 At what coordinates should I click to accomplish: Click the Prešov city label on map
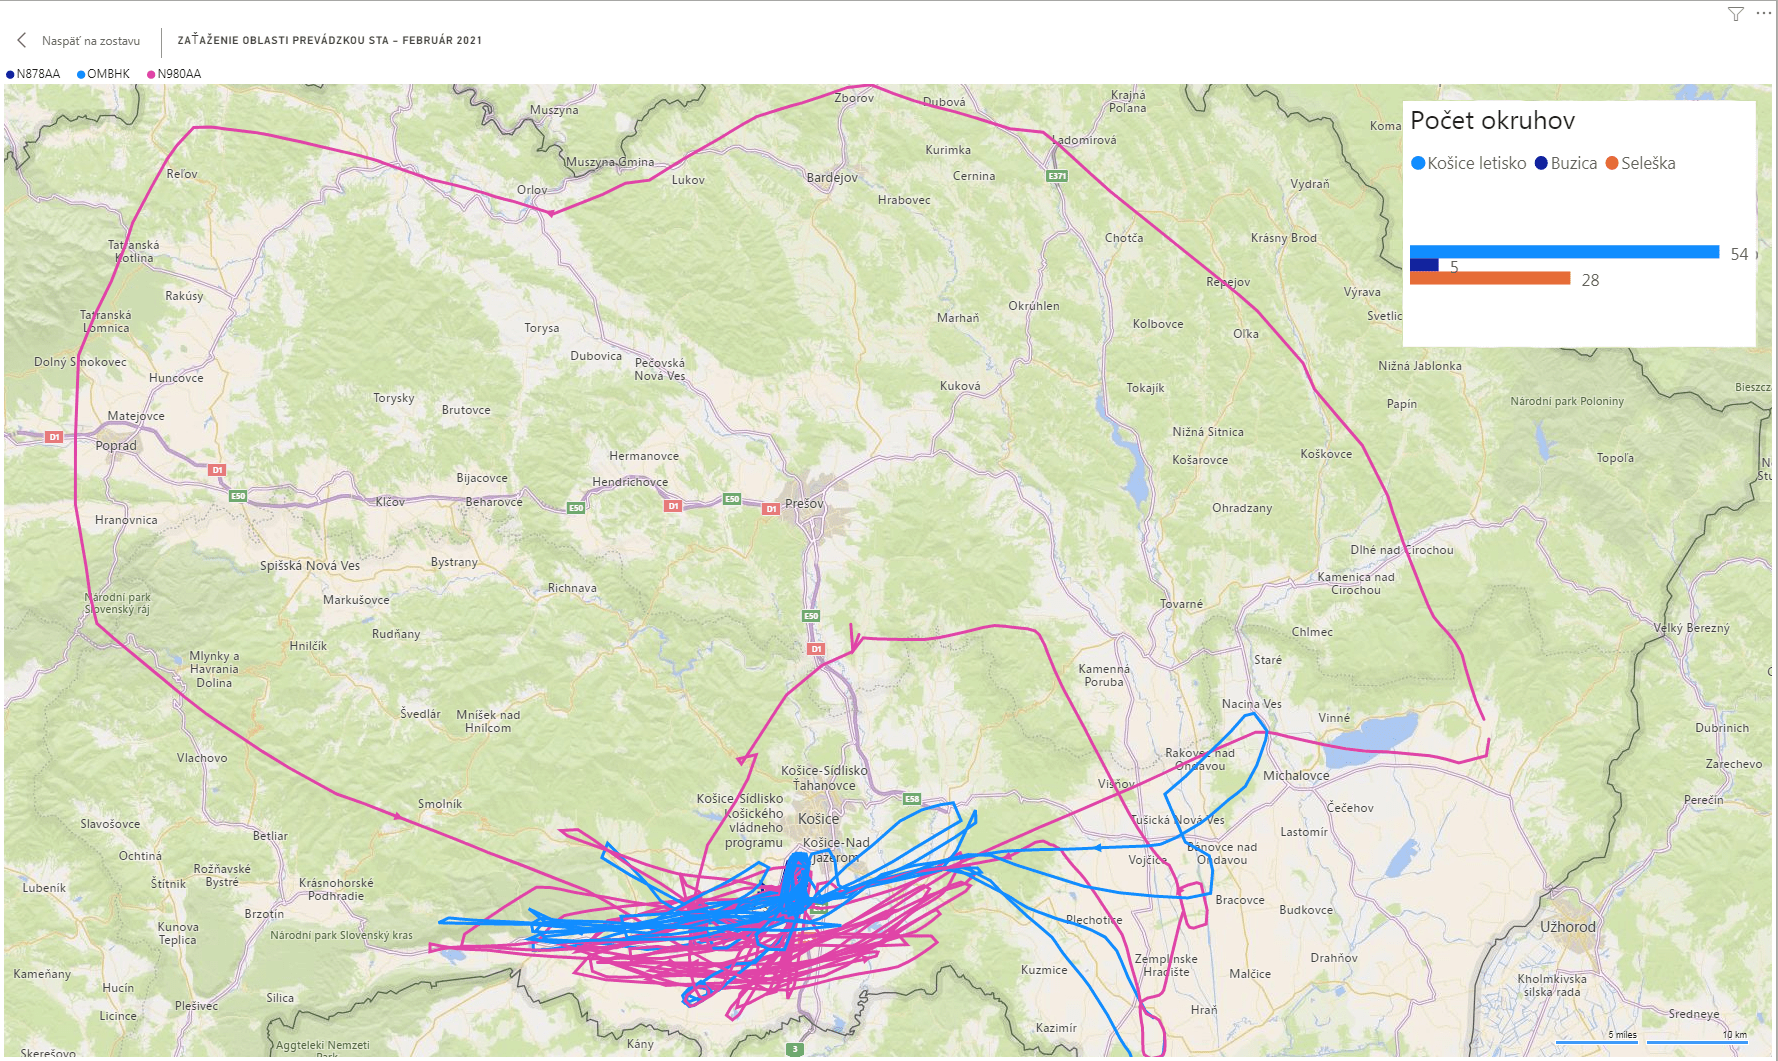tap(804, 503)
